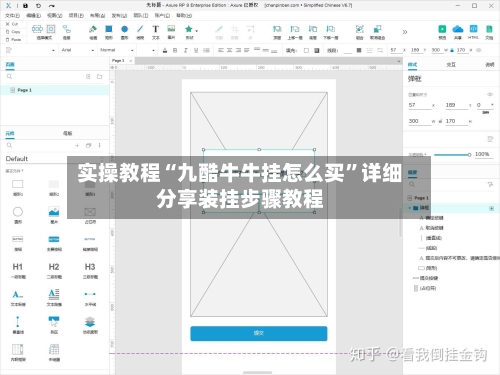This screenshot has width=500, height=375.
Task: Select the Connect tool
Action: coord(67,32)
